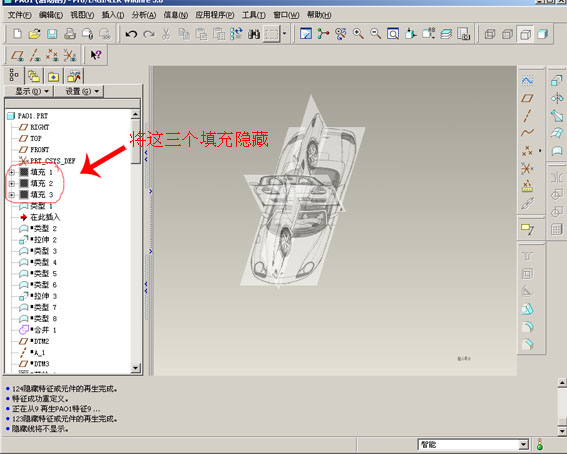Open the 显示 dropdown in the navigator
The height and width of the screenshot is (454, 567).
point(30,91)
